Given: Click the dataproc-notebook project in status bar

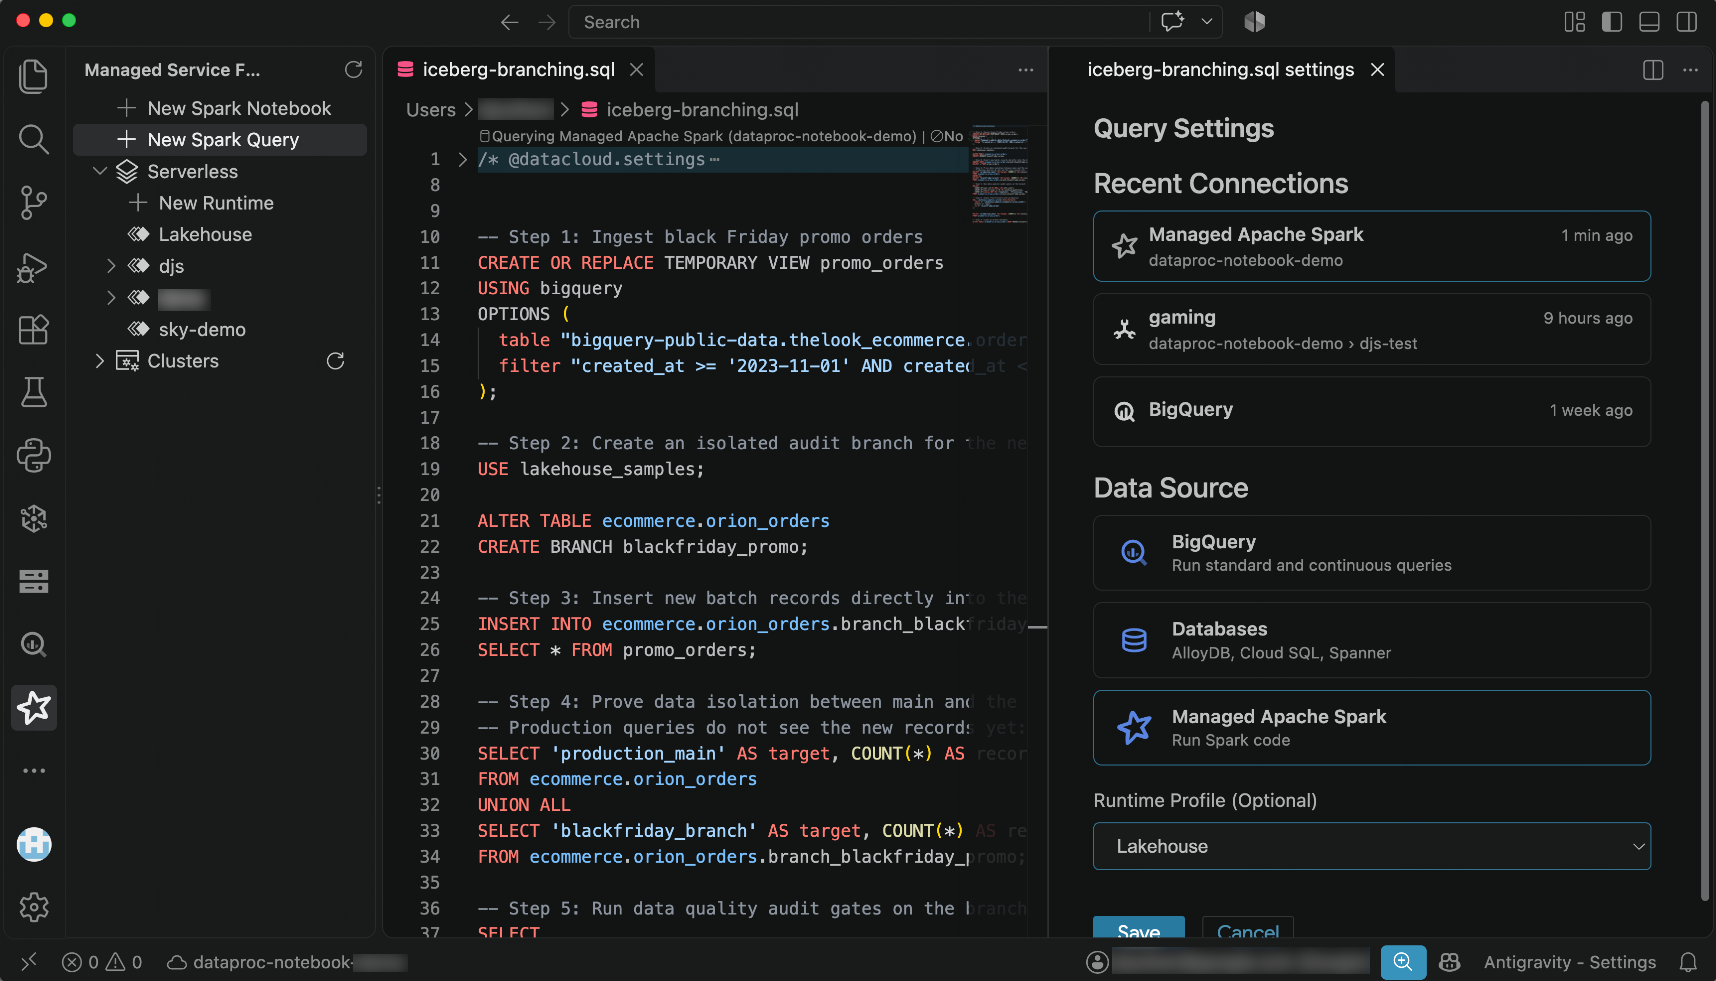Looking at the screenshot, I should (286, 962).
